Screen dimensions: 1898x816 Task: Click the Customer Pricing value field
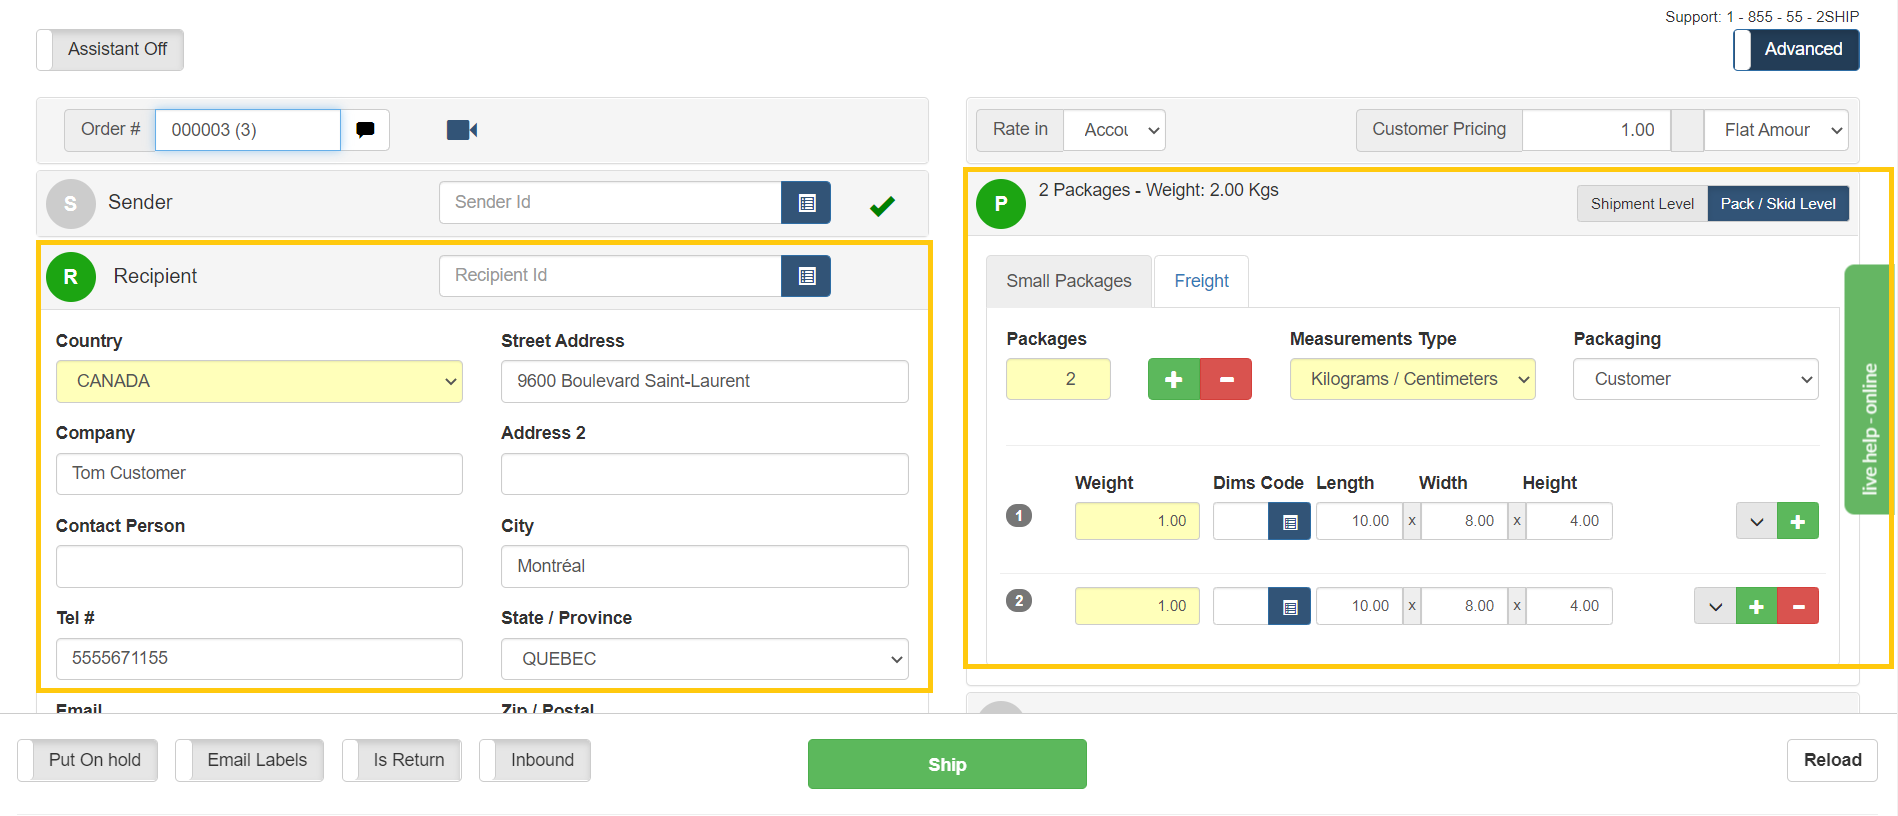pyautogui.click(x=1596, y=130)
